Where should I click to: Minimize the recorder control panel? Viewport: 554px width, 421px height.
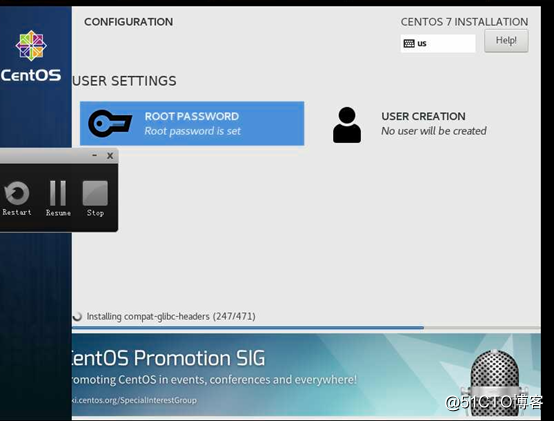[94, 155]
